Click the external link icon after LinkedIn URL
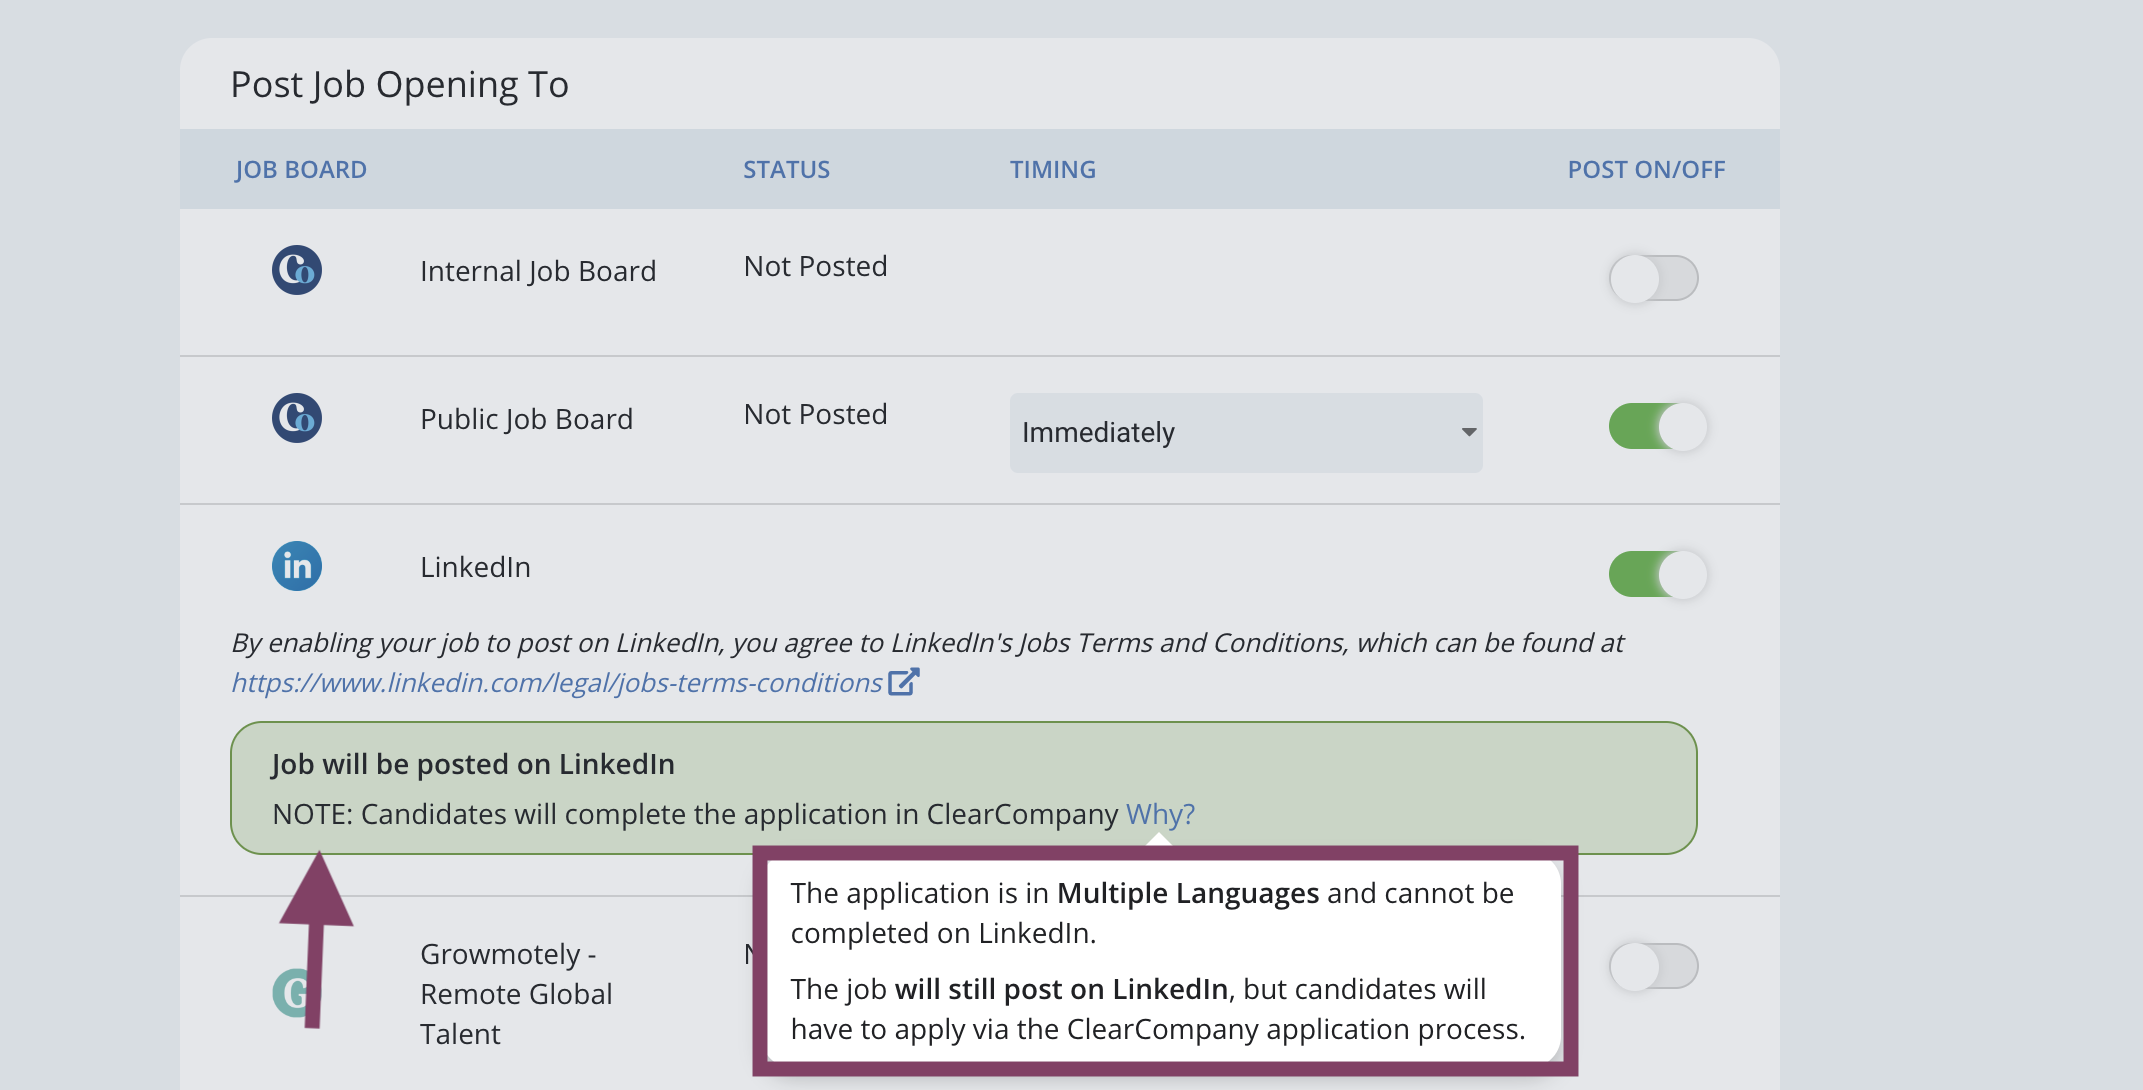This screenshot has width=2143, height=1090. click(x=903, y=682)
